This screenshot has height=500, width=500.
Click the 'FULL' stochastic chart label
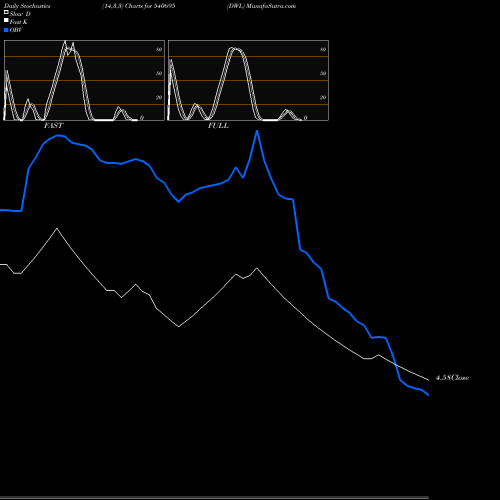[x=218, y=126]
